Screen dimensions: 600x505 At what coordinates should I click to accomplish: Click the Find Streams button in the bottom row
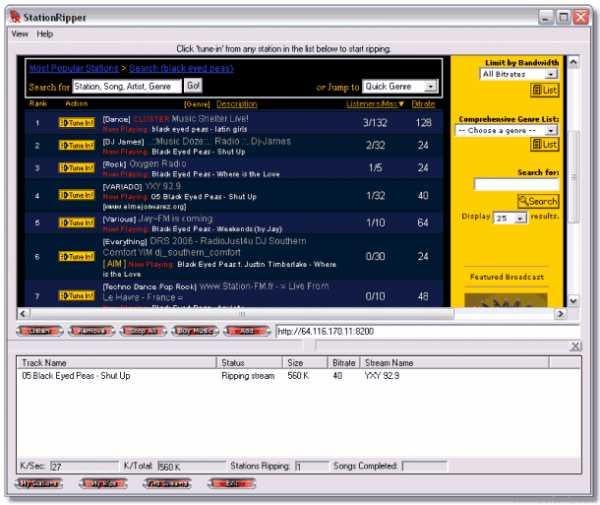coord(167,484)
